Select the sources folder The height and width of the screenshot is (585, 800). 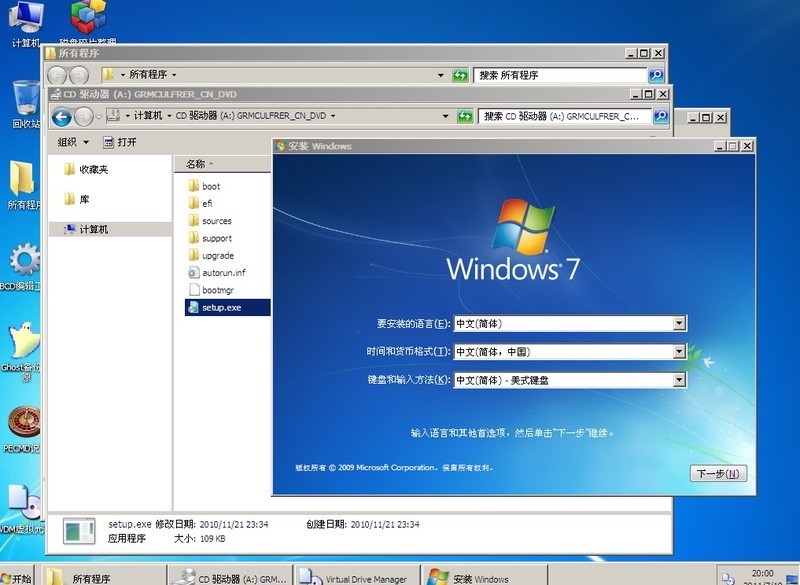(210, 221)
